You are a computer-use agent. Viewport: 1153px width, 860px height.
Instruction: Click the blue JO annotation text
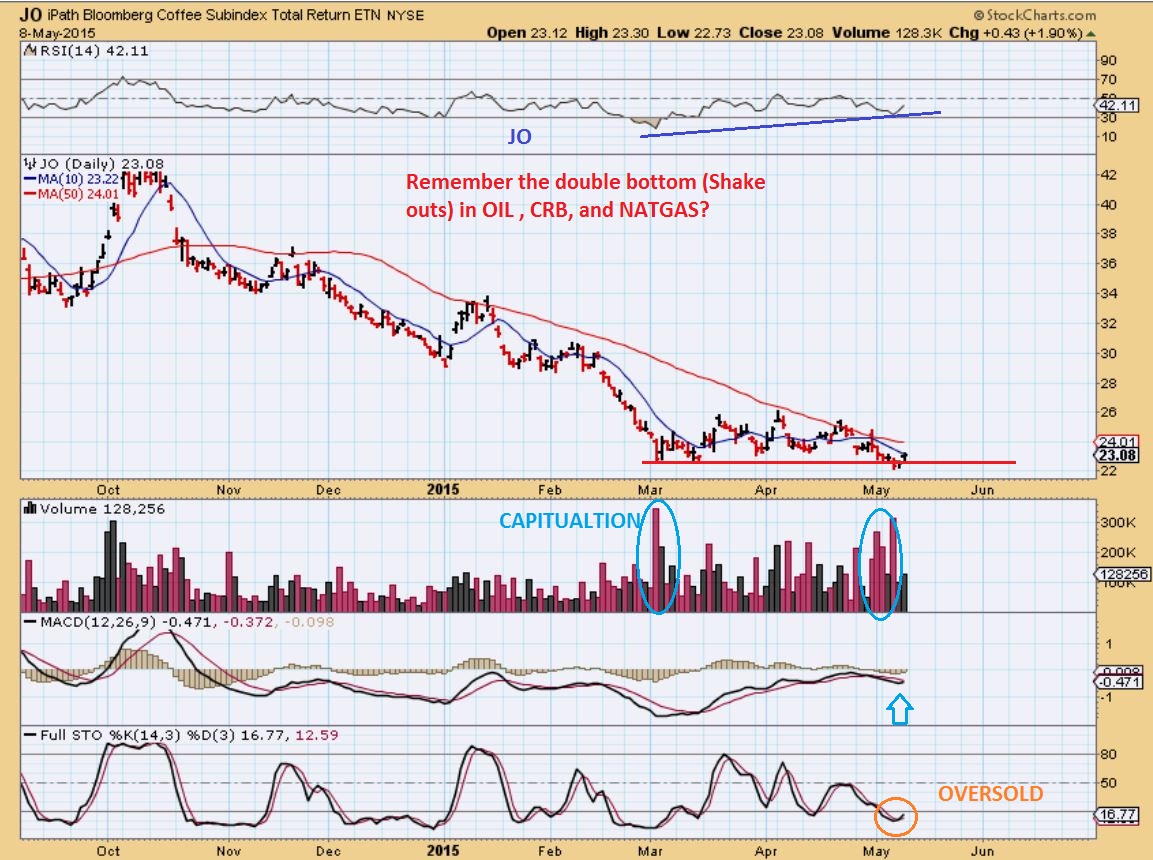[x=519, y=137]
